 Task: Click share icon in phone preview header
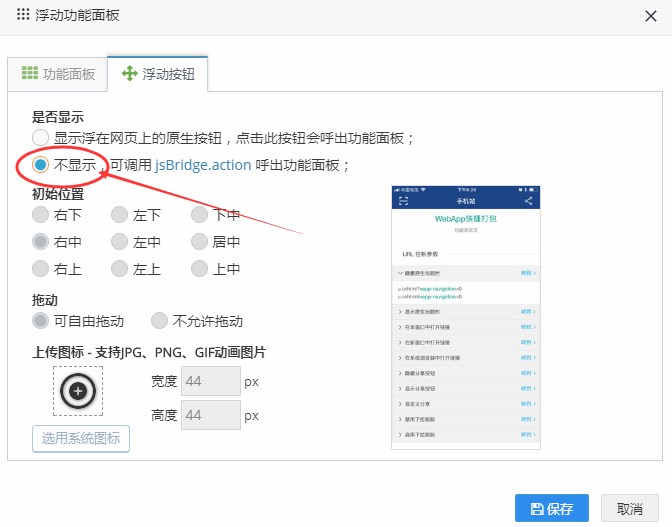point(528,201)
